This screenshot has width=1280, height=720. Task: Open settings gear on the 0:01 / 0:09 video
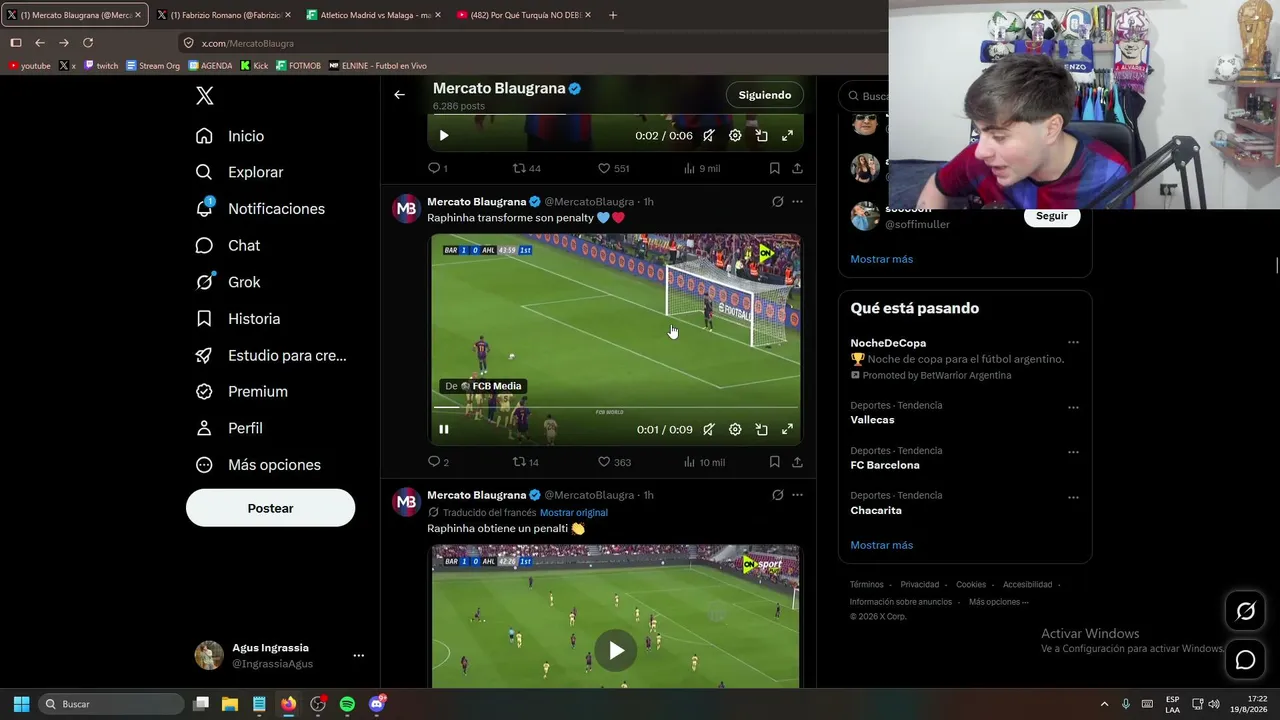[x=735, y=430]
